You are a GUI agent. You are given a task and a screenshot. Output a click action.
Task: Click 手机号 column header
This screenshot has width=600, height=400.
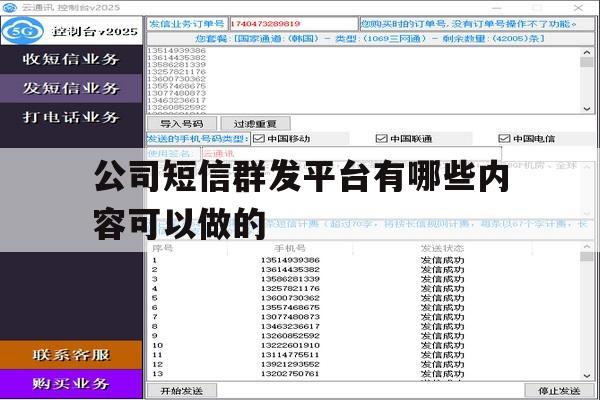[290, 248]
